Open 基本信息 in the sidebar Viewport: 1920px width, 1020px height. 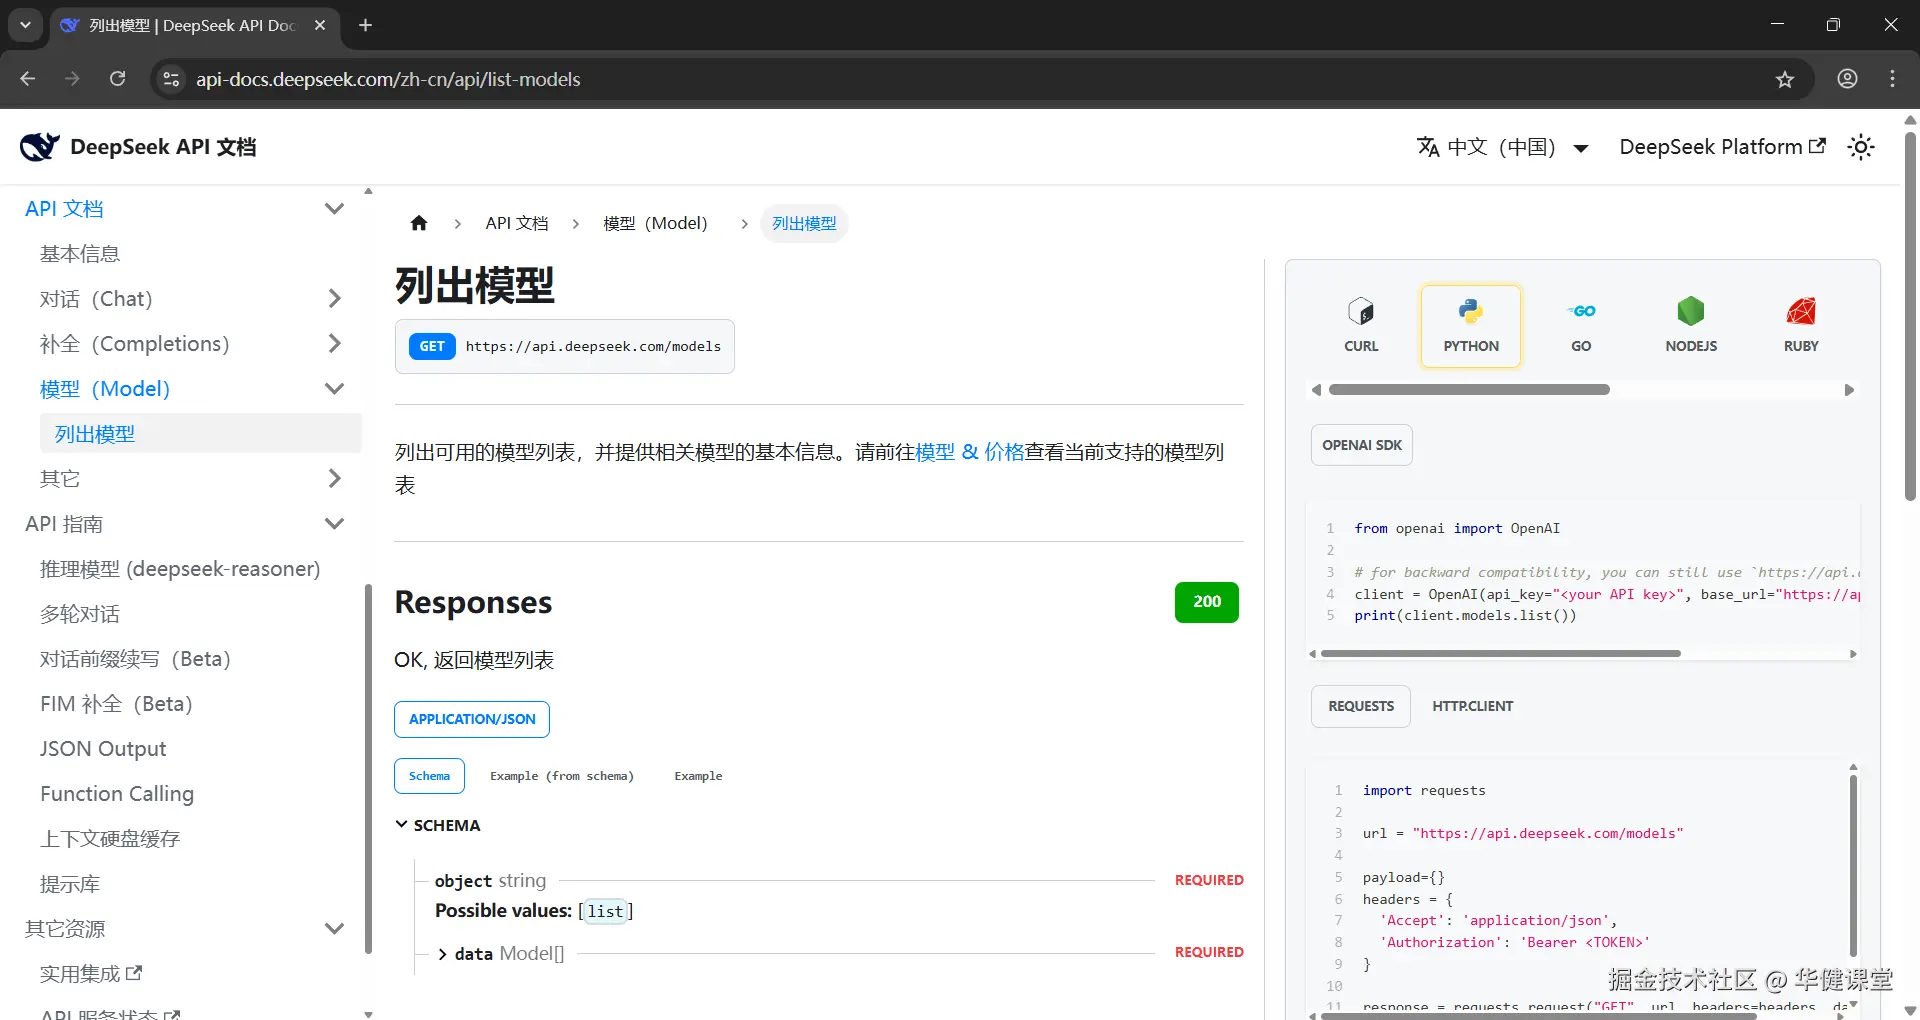(x=80, y=254)
